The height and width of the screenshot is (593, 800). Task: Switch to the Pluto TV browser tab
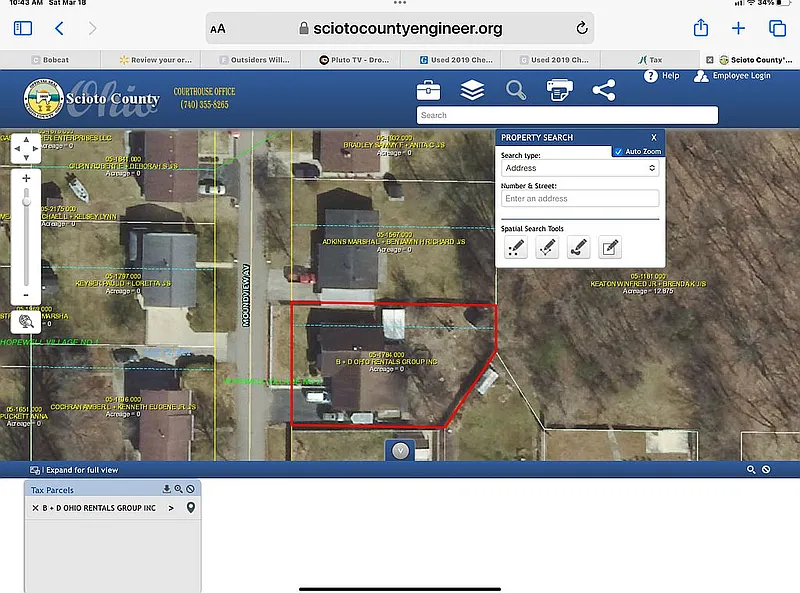click(354, 60)
